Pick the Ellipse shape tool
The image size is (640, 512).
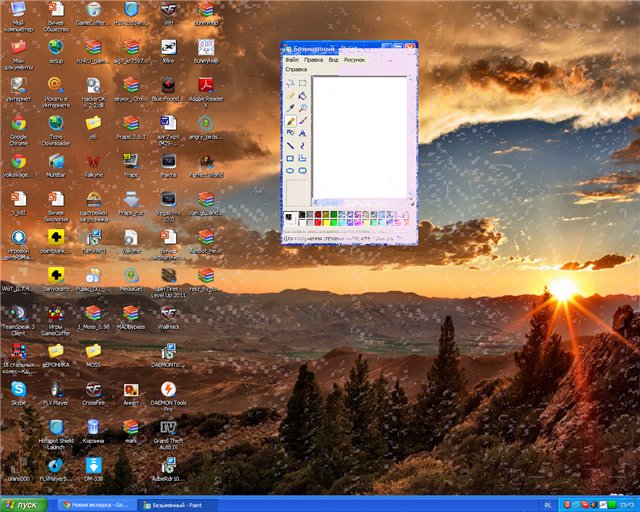coord(291,169)
